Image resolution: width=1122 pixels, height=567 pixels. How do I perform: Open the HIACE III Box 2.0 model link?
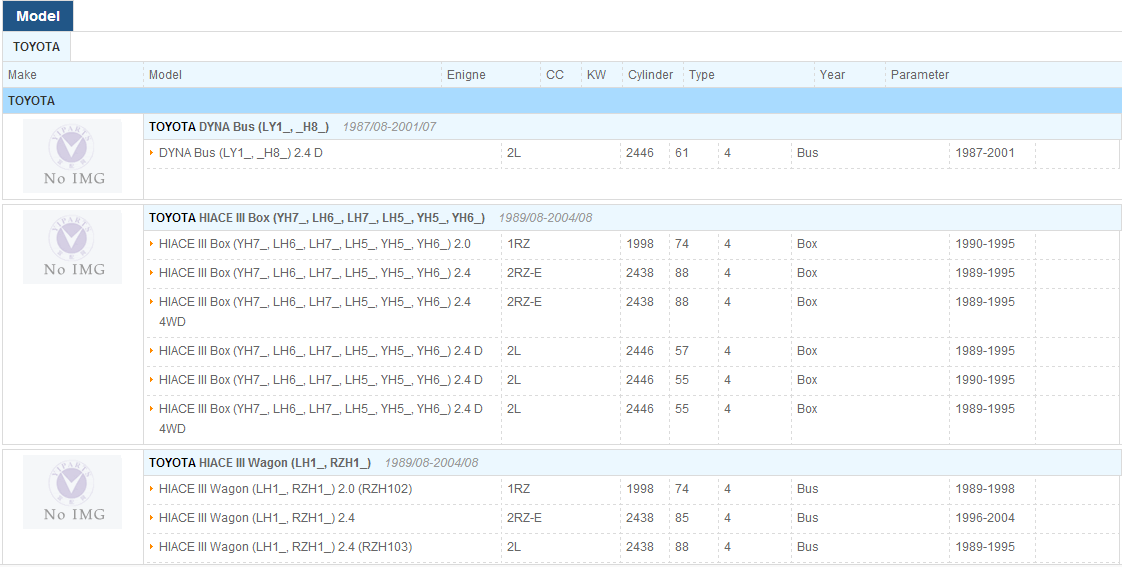click(315, 243)
